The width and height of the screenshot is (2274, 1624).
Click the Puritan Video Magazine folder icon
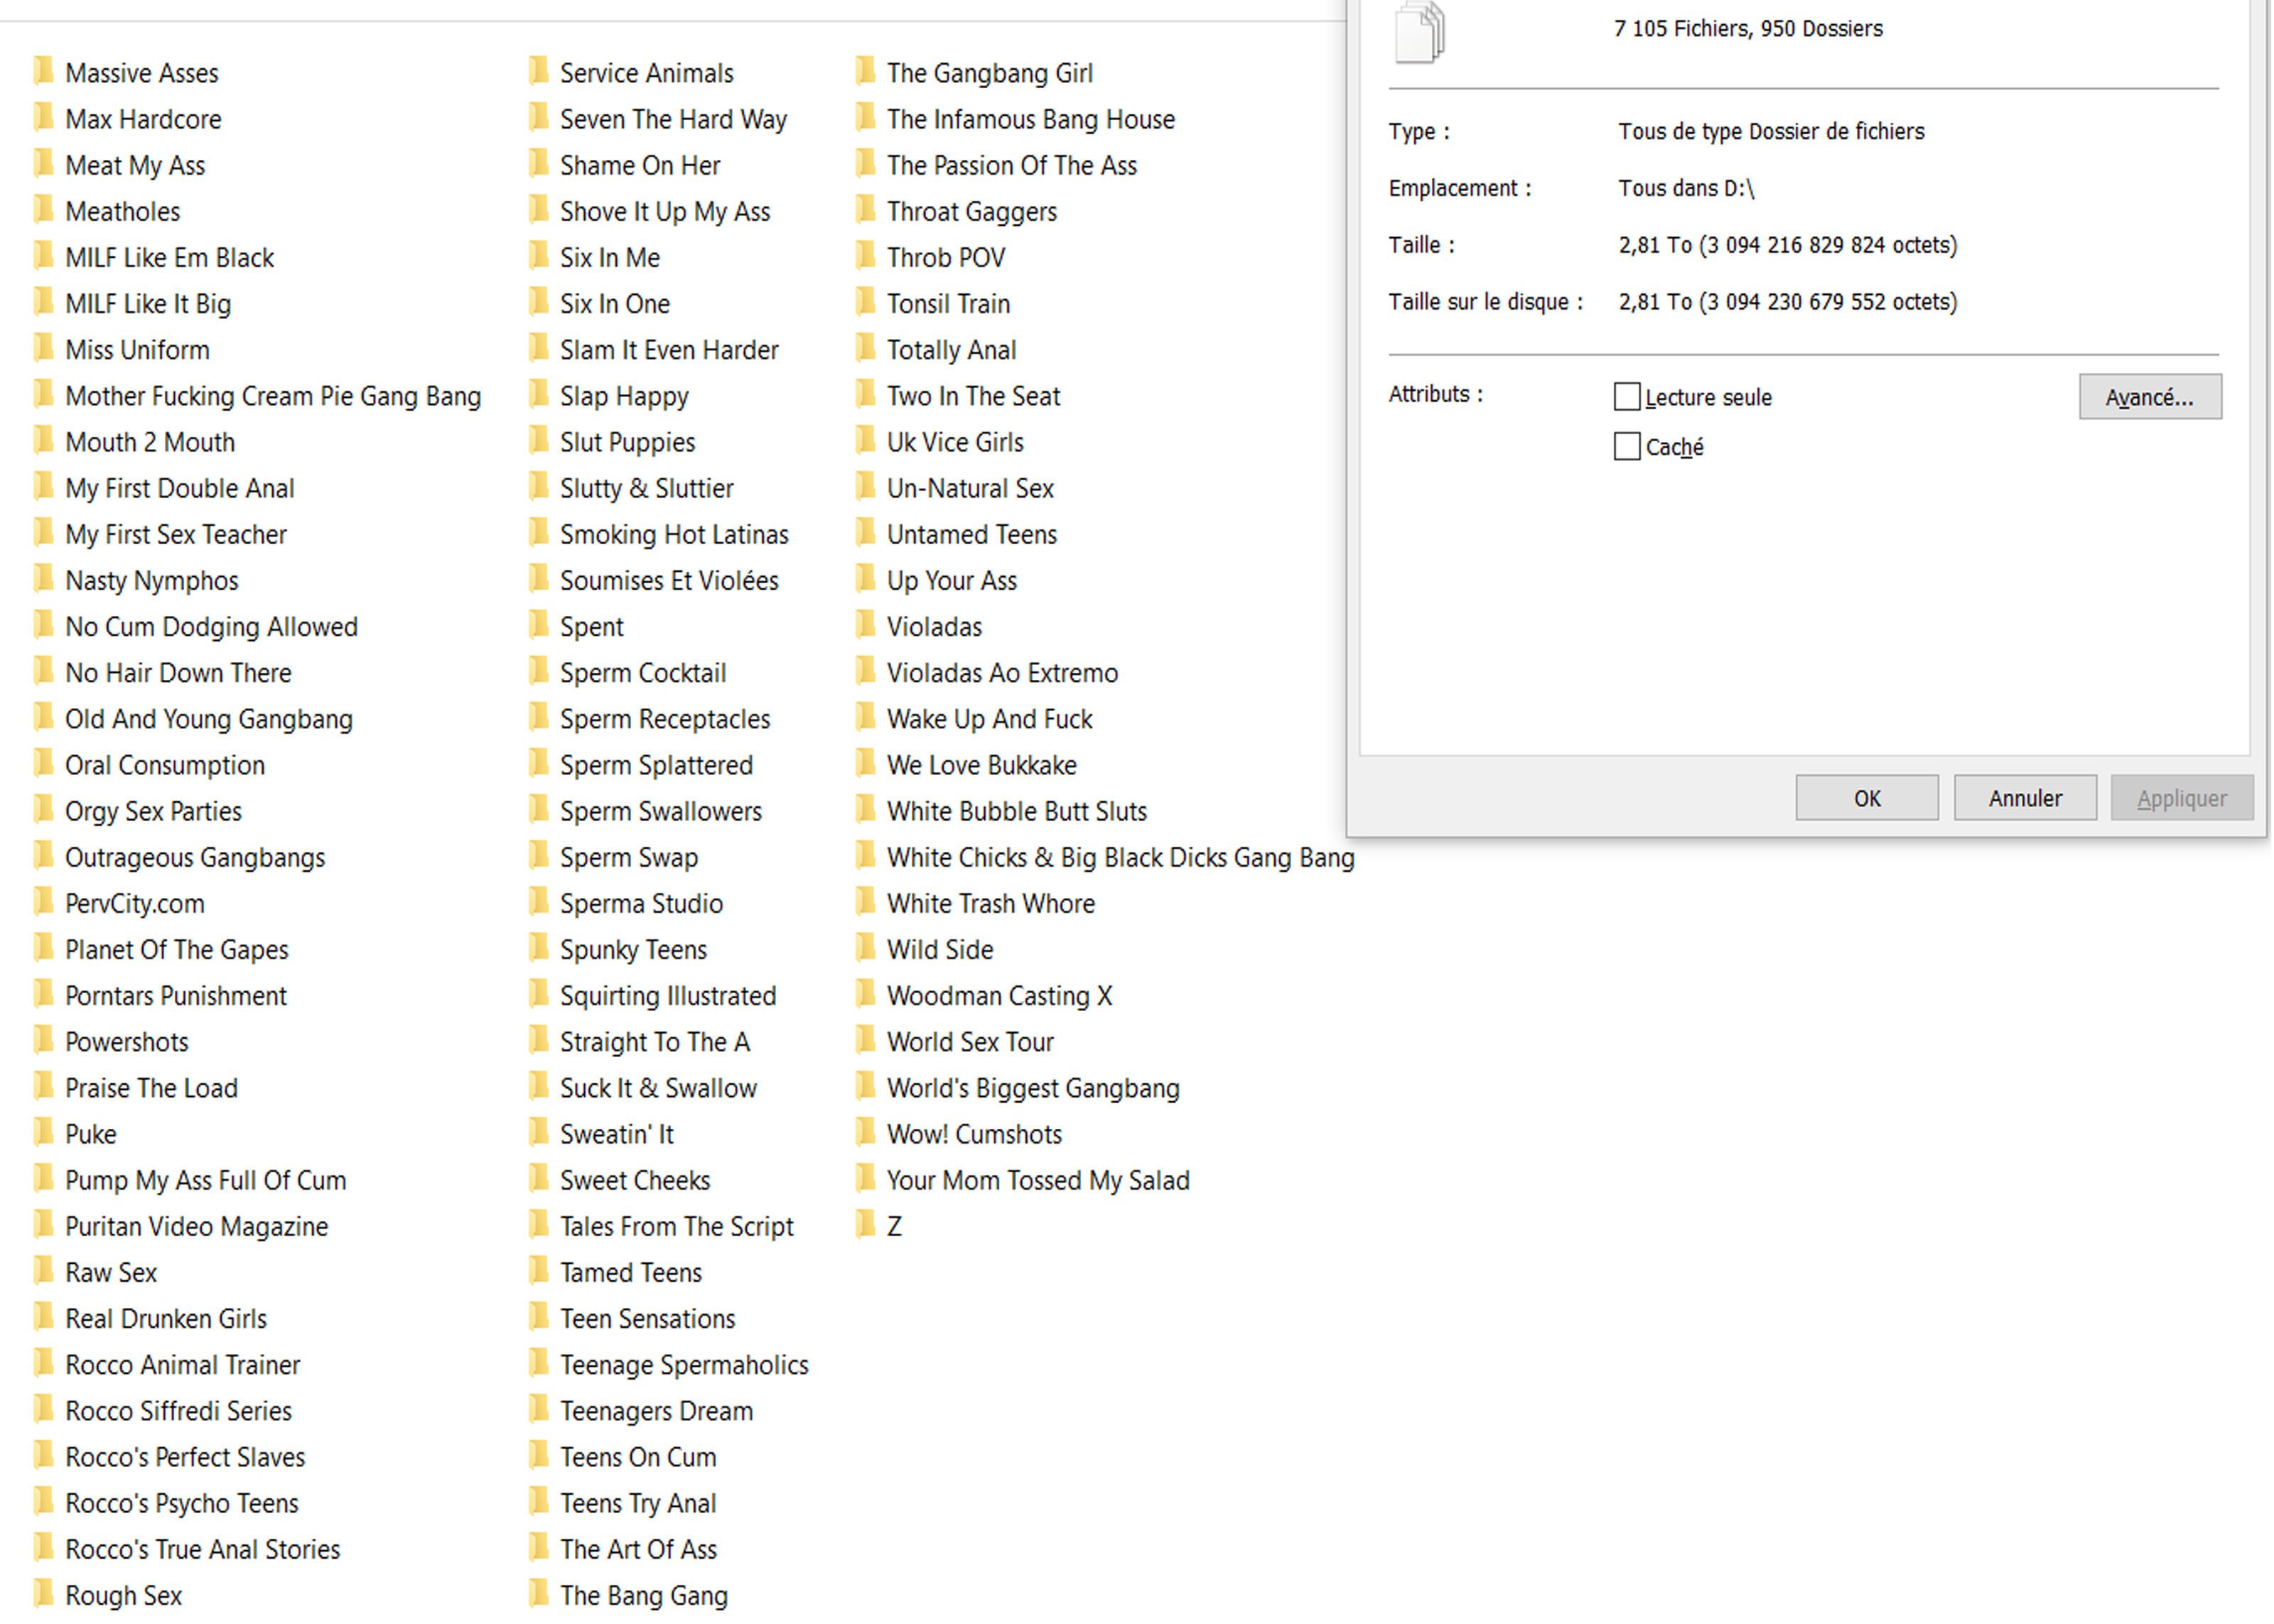pos(44,1225)
